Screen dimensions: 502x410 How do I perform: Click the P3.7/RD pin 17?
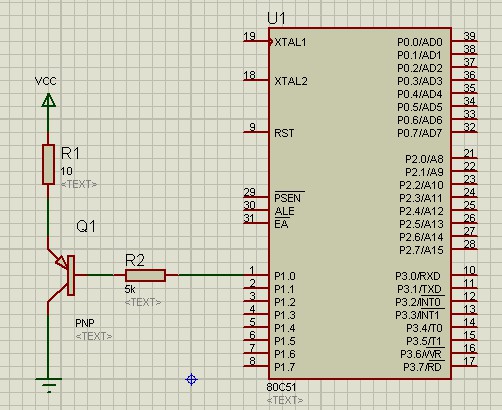tap(464, 366)
